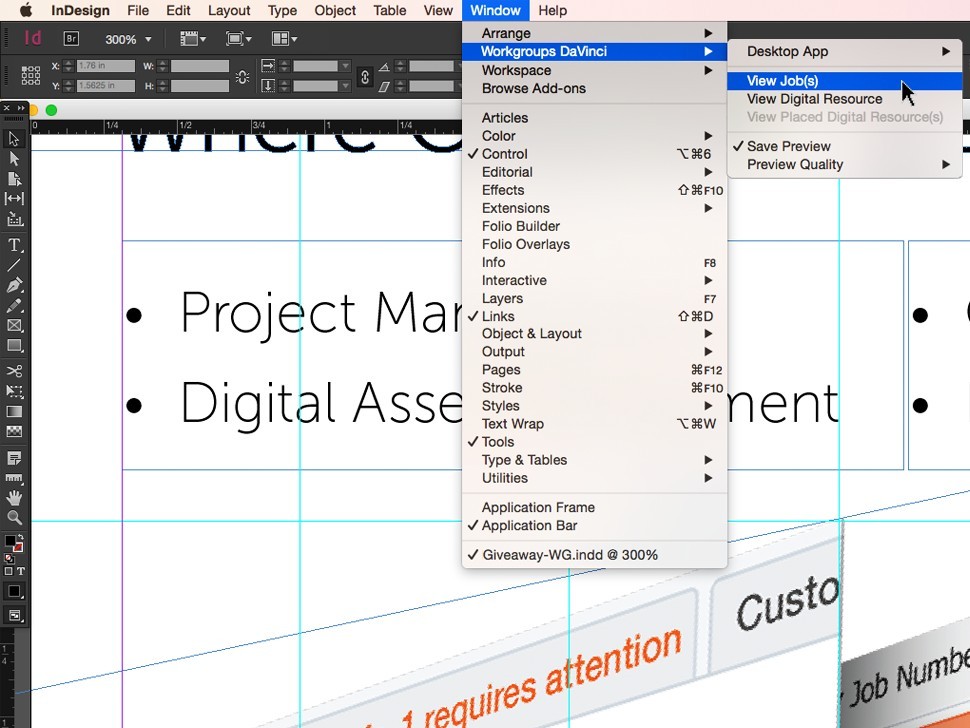The image size is (970, 728).
Task: Click the Apply Color swatch button
Action: [14, 591]
